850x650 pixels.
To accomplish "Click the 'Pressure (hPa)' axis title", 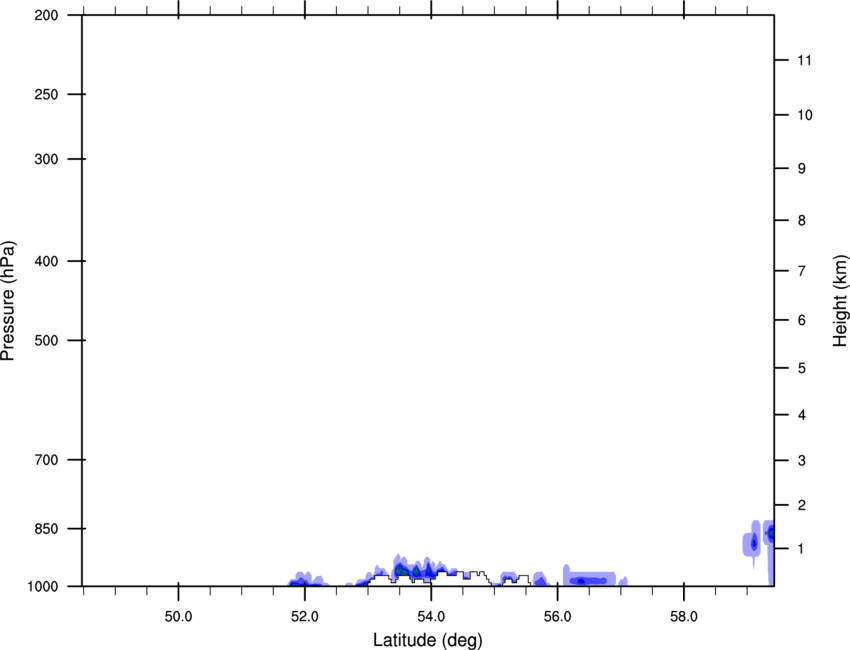I will tap(8, 300).
